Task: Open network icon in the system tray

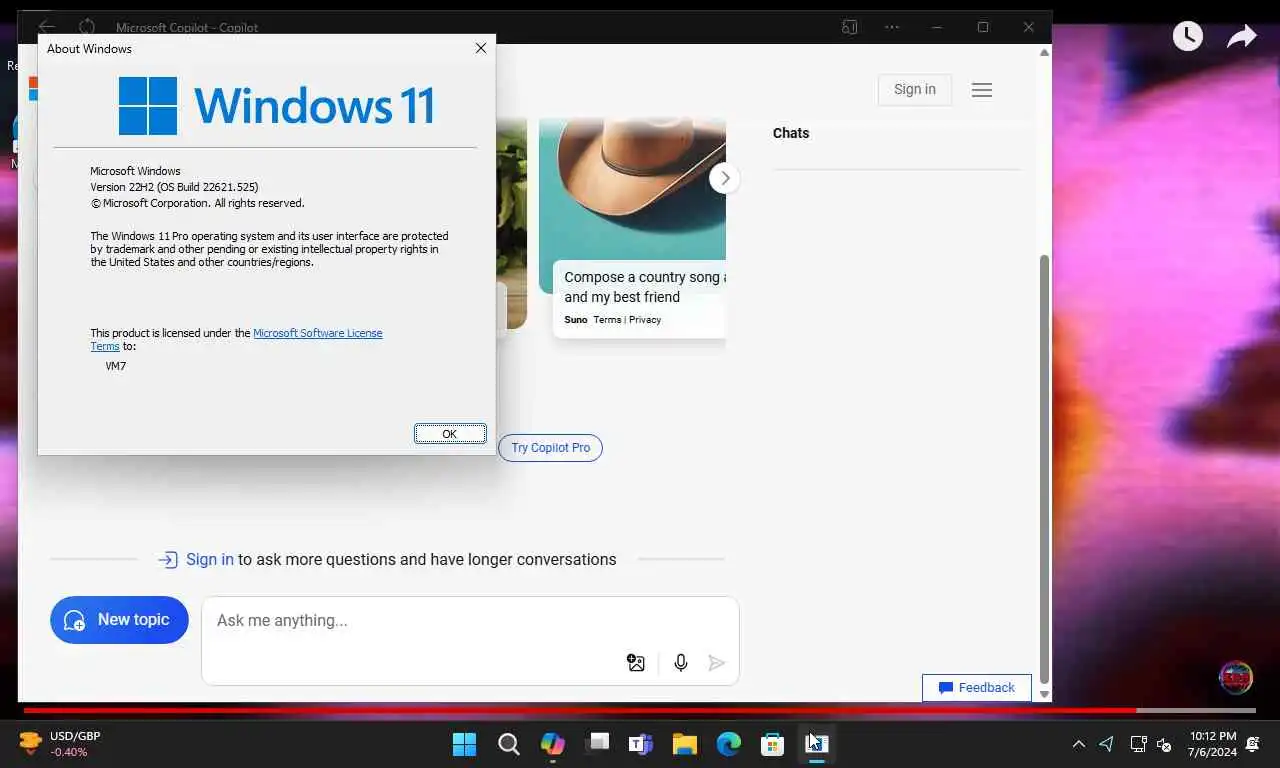Action: click(x=1138, y=744)
